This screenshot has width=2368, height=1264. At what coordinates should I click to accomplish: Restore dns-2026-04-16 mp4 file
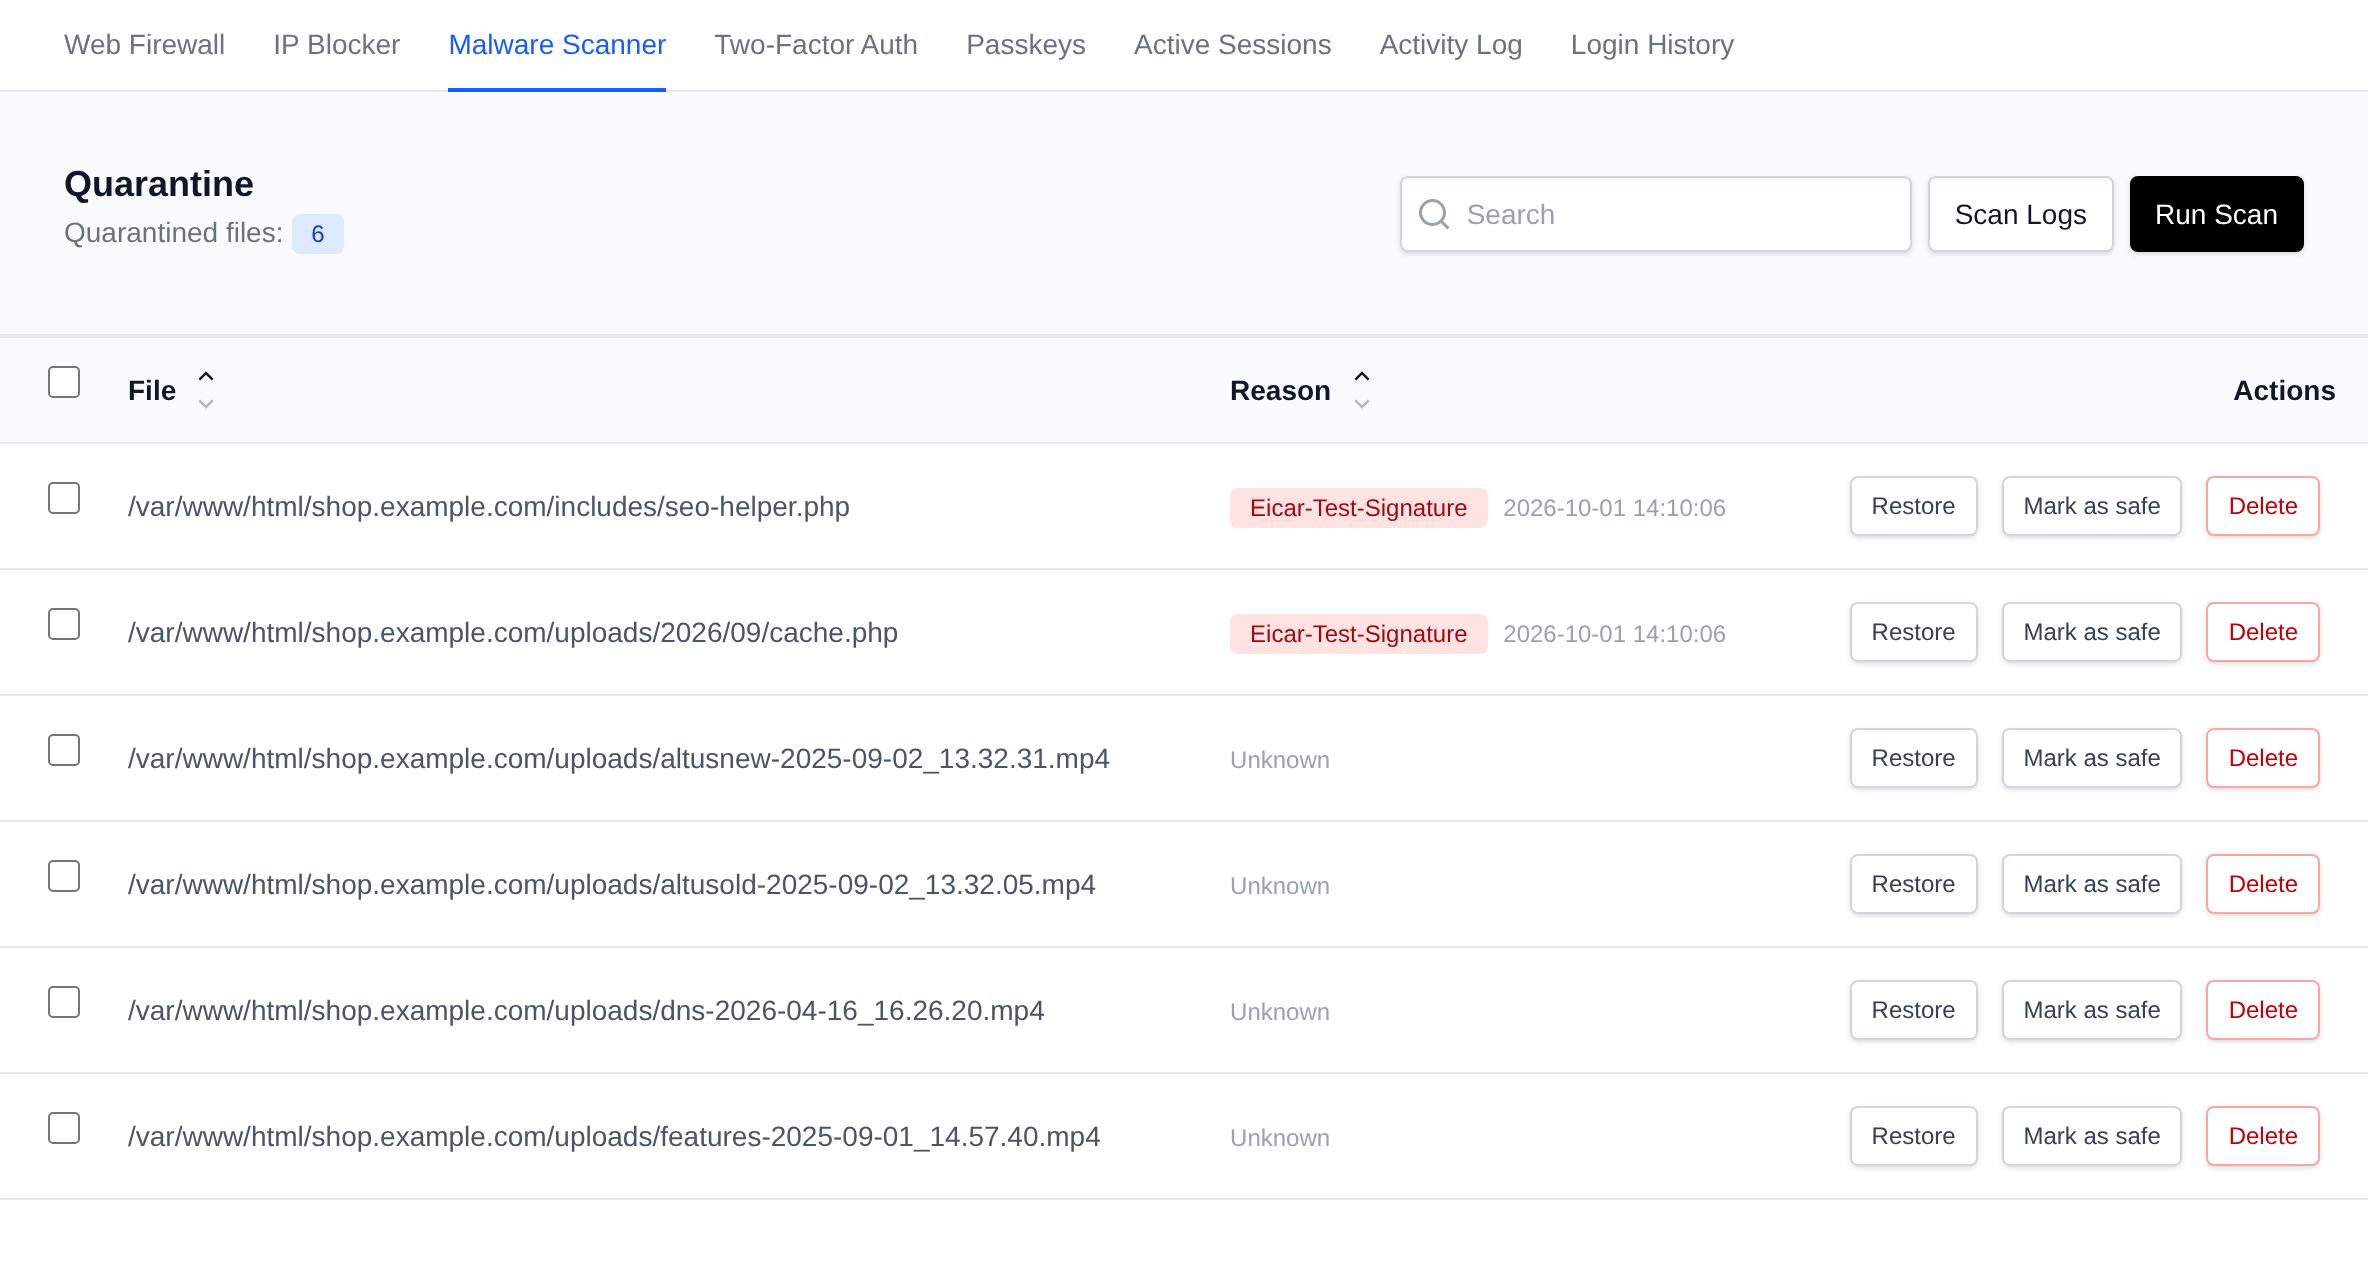tap(1913, 1010)
